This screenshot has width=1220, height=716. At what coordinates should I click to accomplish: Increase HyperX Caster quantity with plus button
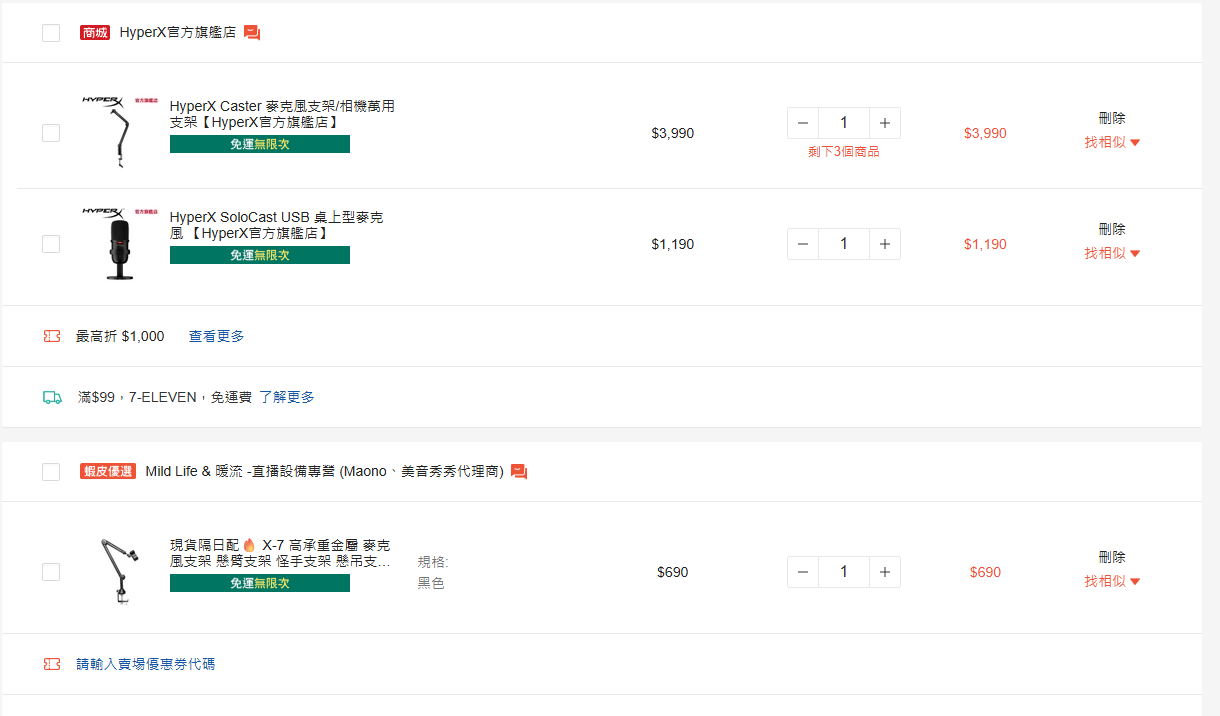(884, 123)
